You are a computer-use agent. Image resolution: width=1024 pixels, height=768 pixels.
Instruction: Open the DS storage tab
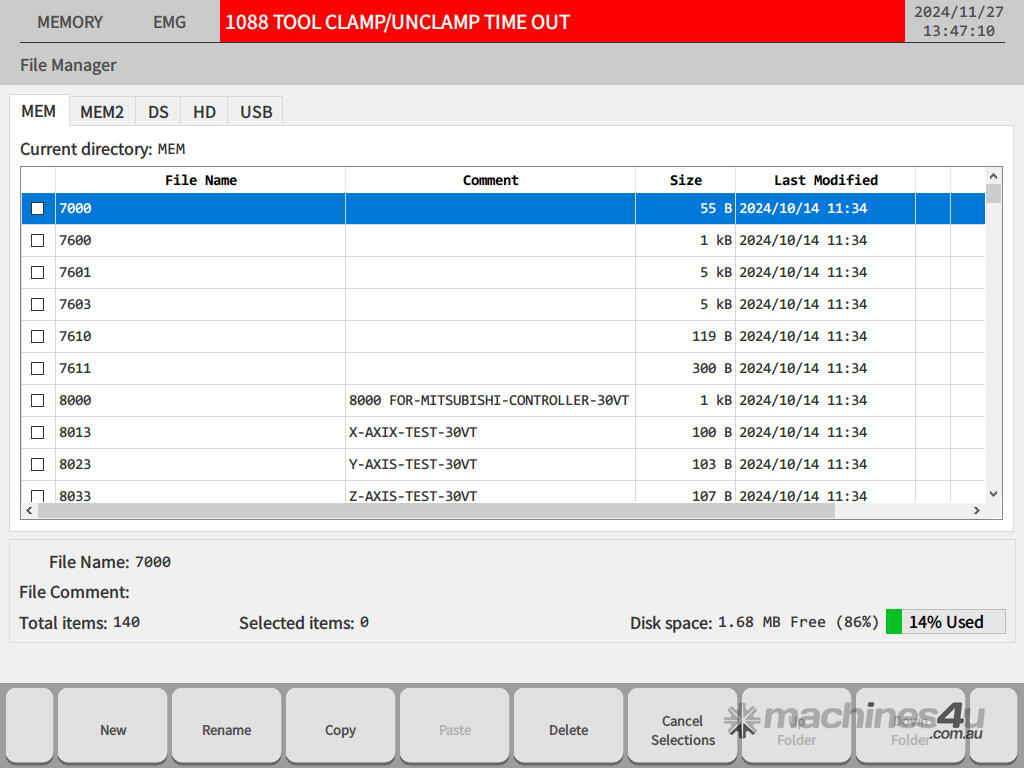coord(158,112)
